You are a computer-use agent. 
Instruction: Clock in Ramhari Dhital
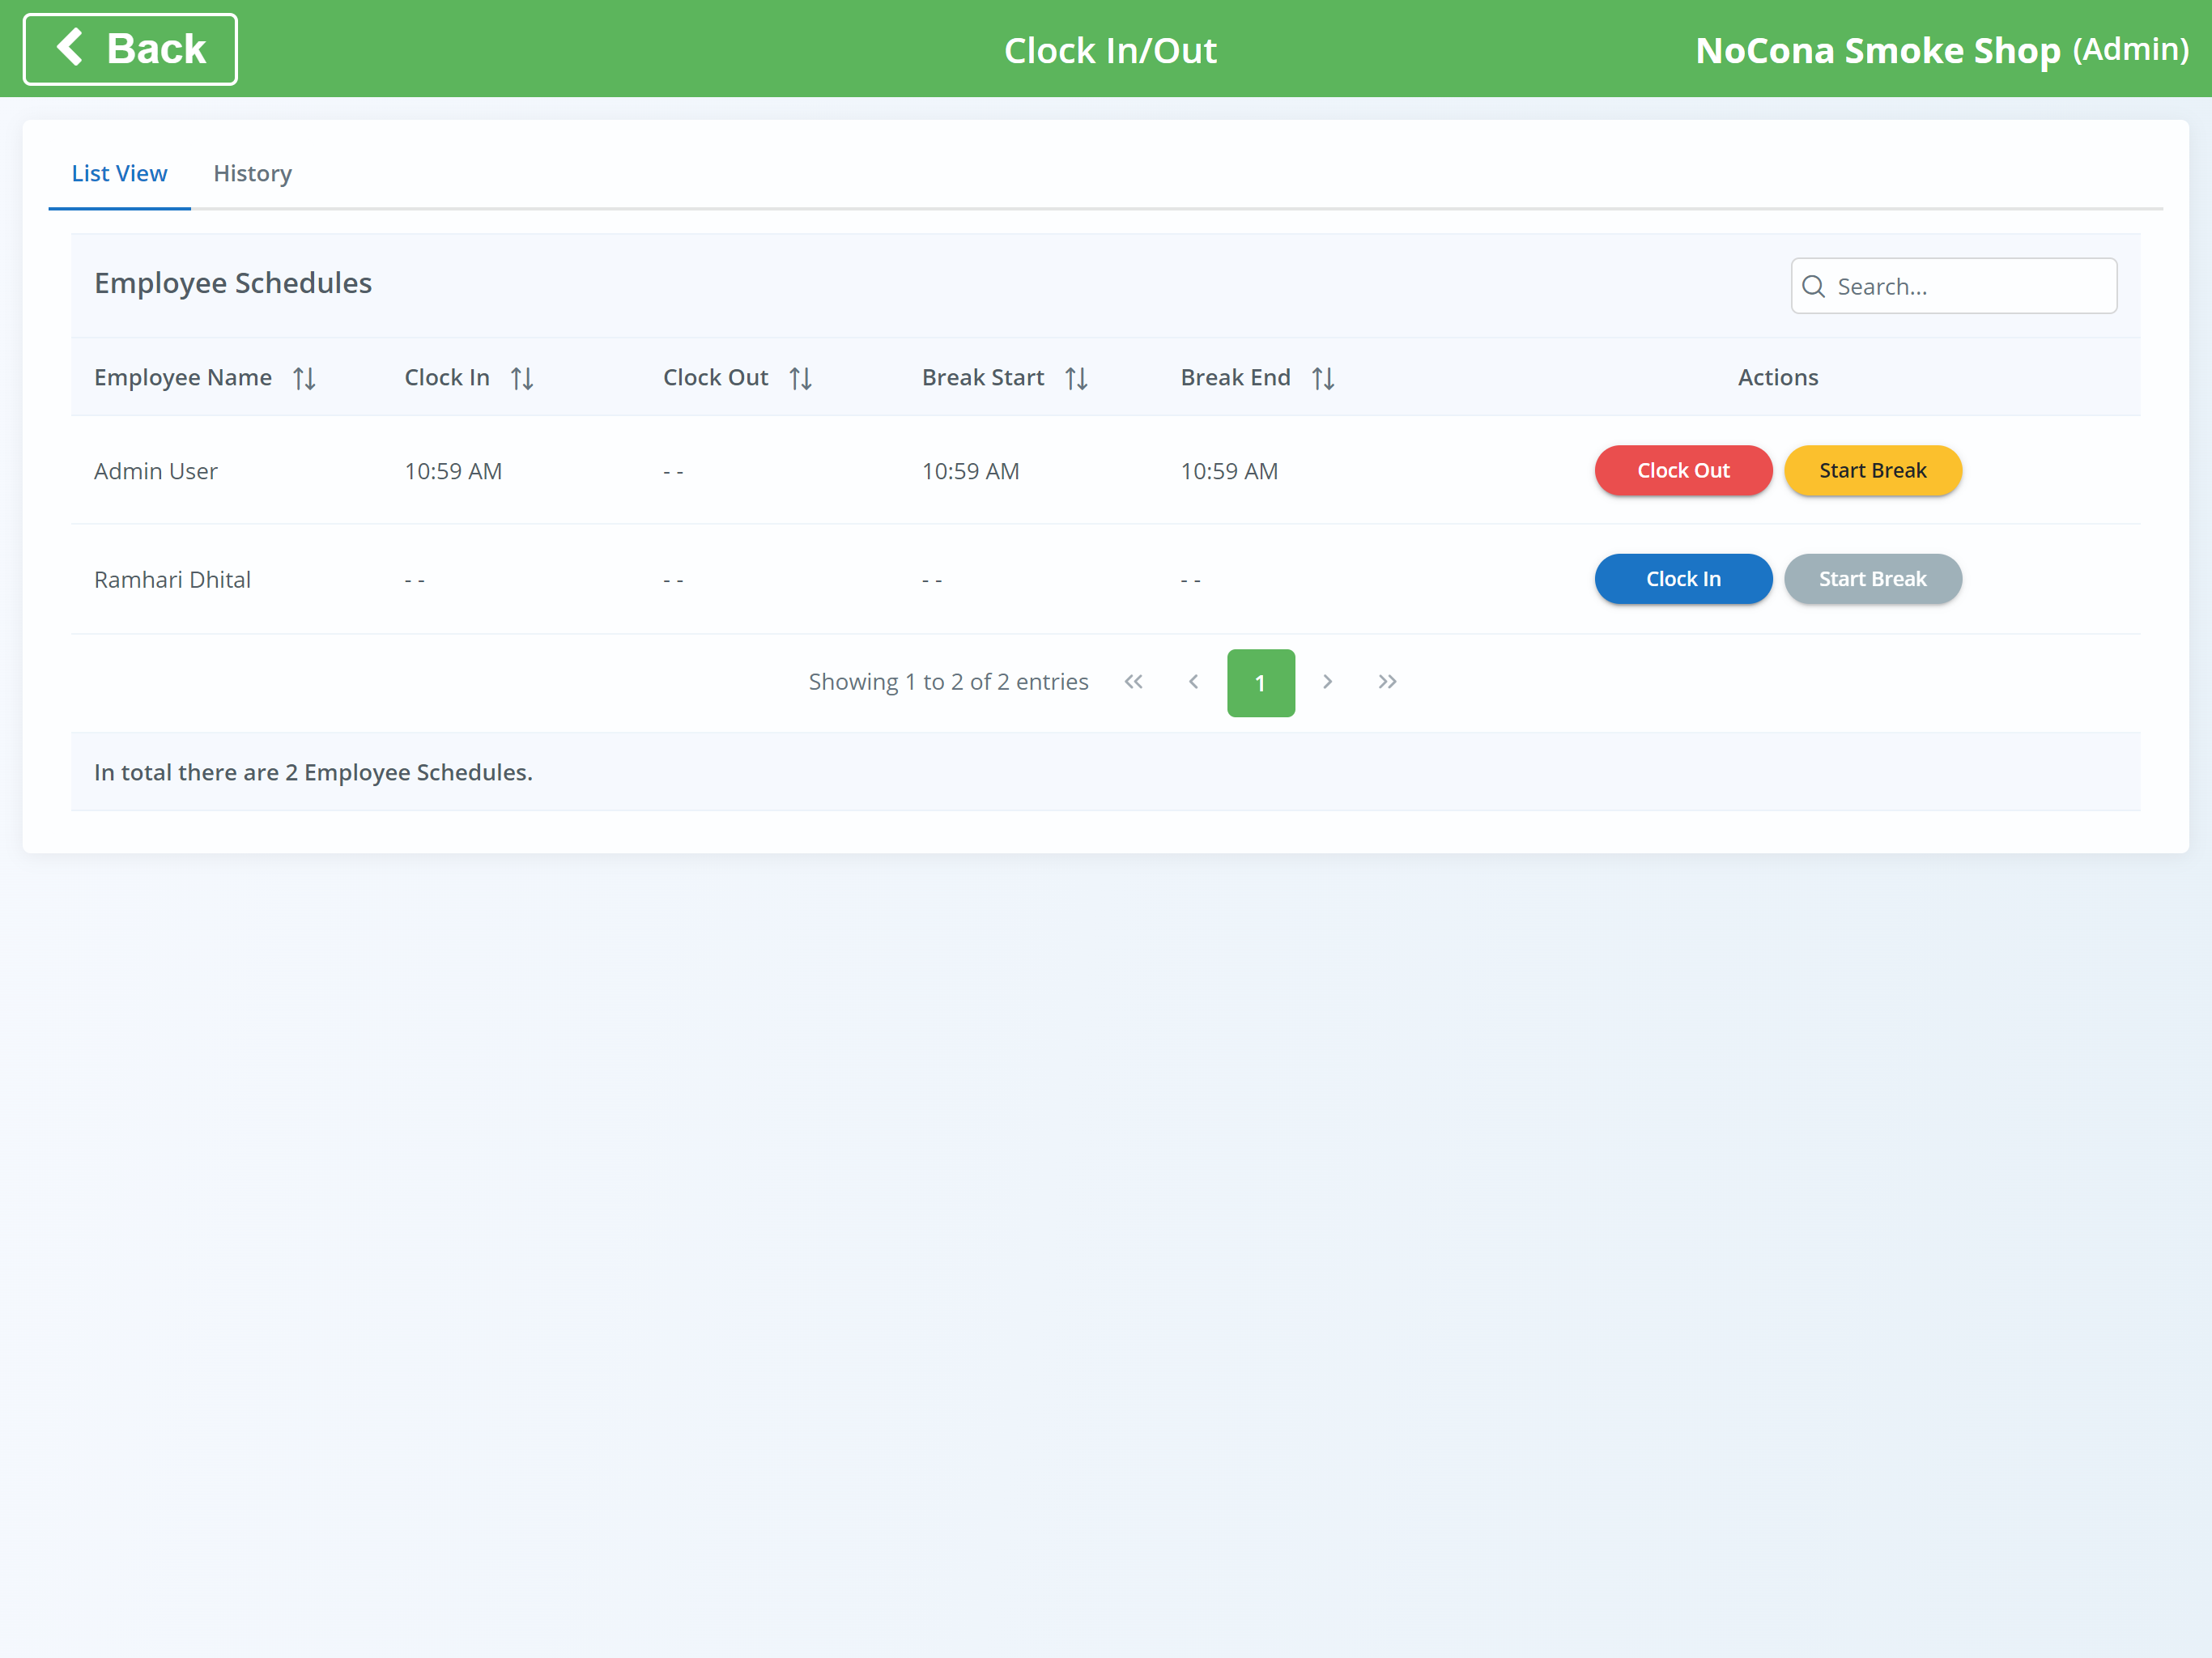[x=1683, y=579]
